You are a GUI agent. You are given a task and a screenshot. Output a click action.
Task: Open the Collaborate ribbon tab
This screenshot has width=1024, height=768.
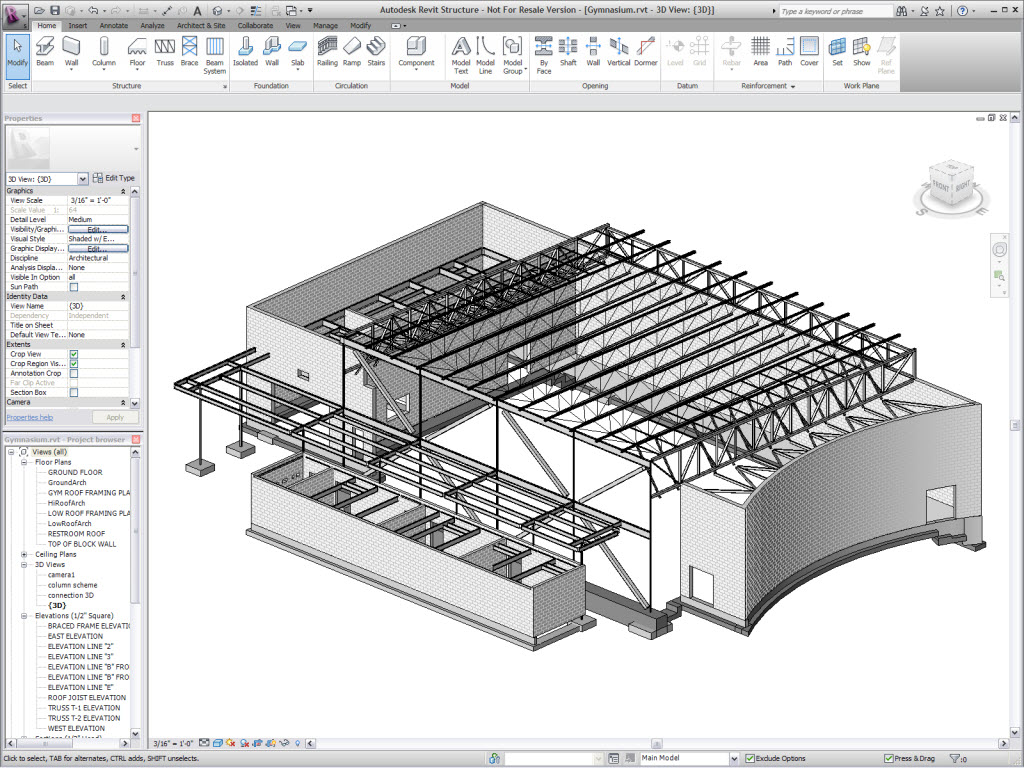(255, 25)
